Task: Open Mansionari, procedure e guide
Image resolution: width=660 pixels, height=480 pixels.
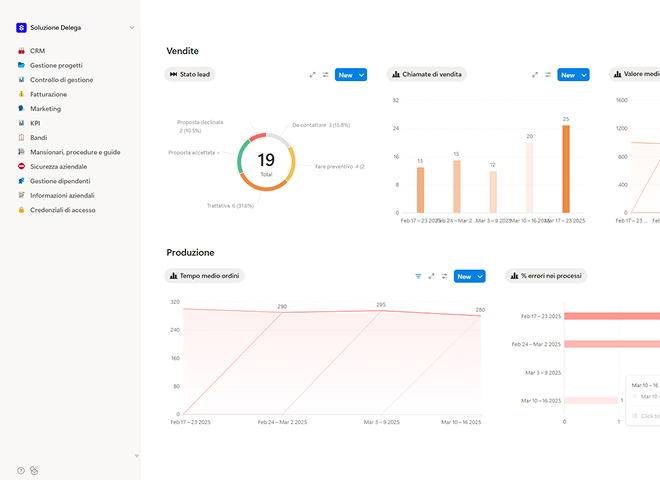Action: (74, 152)
